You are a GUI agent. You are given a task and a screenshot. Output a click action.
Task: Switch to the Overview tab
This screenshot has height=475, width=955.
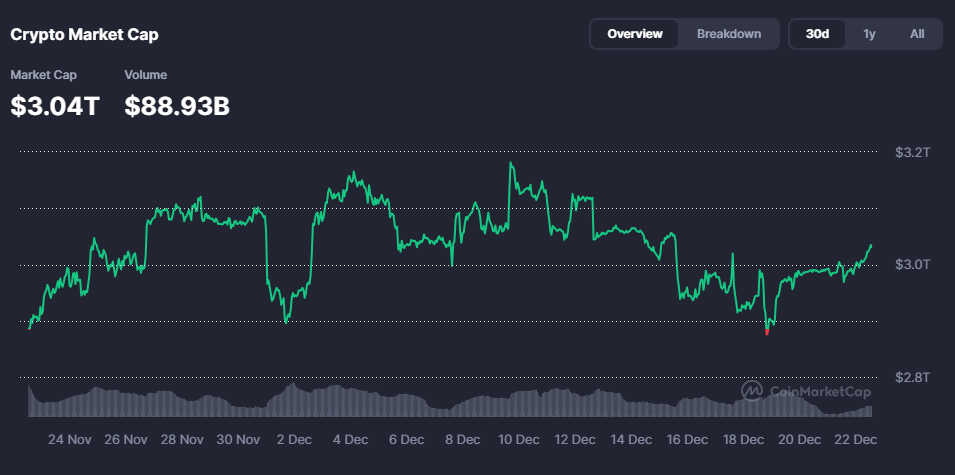pyautogui.click(x=634, y=34)
